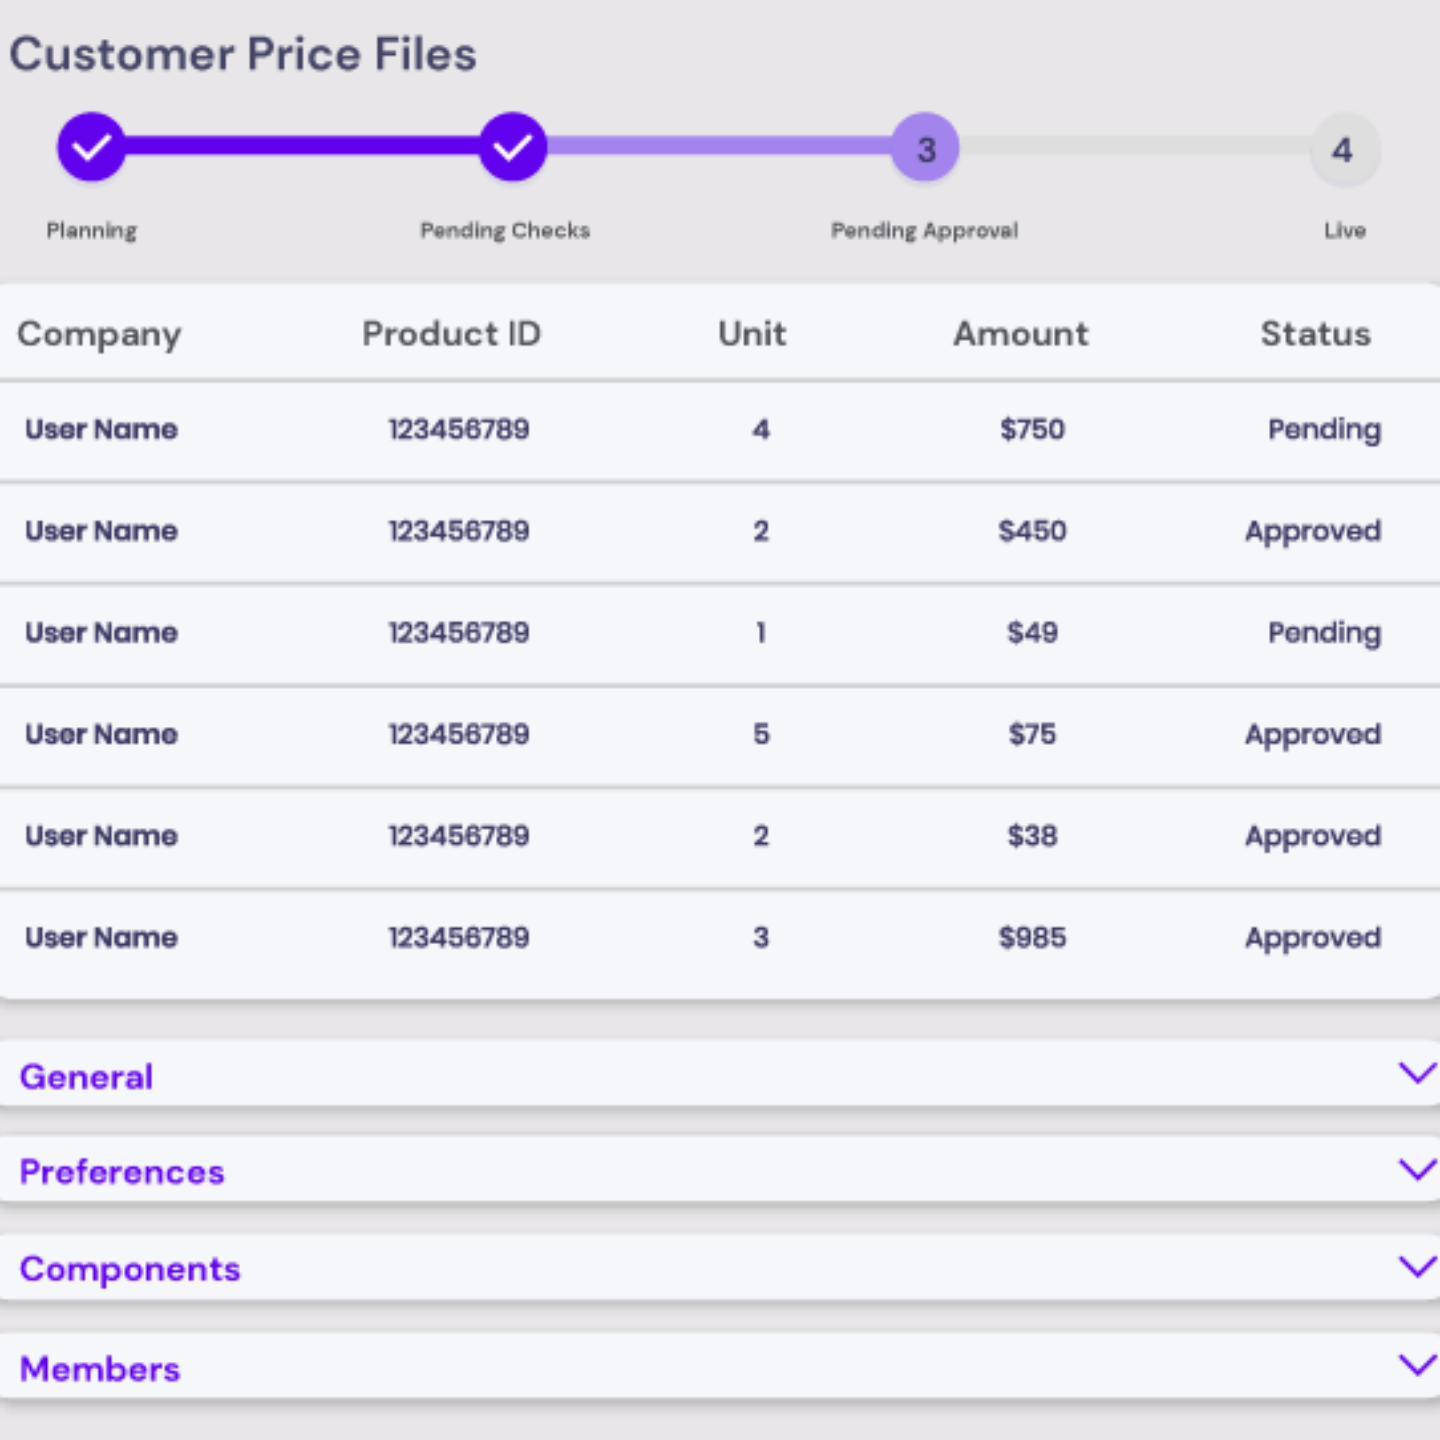The height and width of the screenshot is (1440, 1440).
Task: Open the Preferences accordion title
Action: (x=122, y=1172)
